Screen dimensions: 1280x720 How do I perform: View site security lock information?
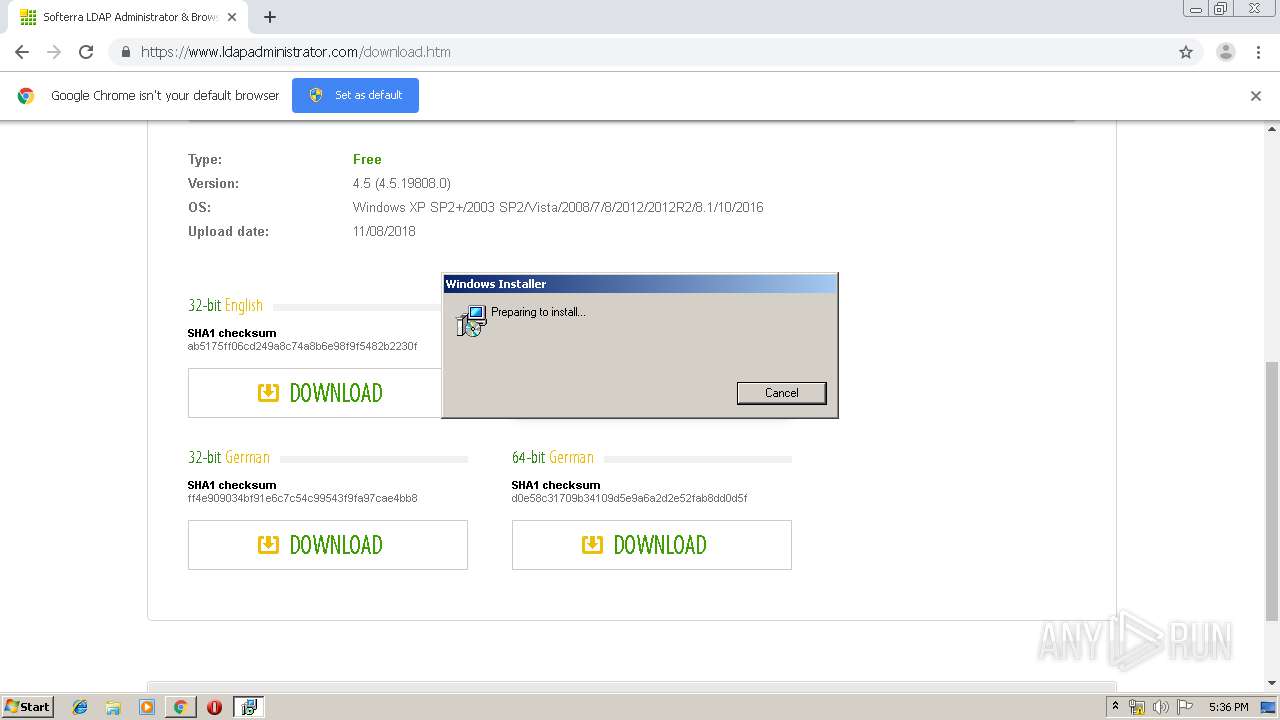point(125,52)
